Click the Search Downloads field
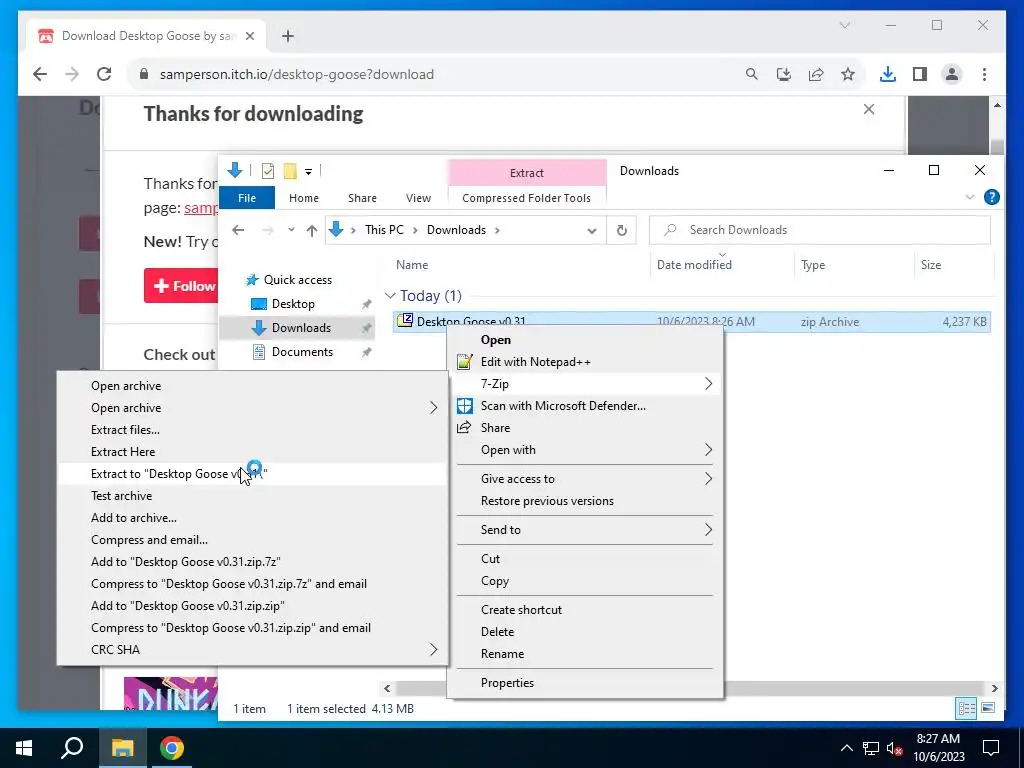 tap(820, 230)
